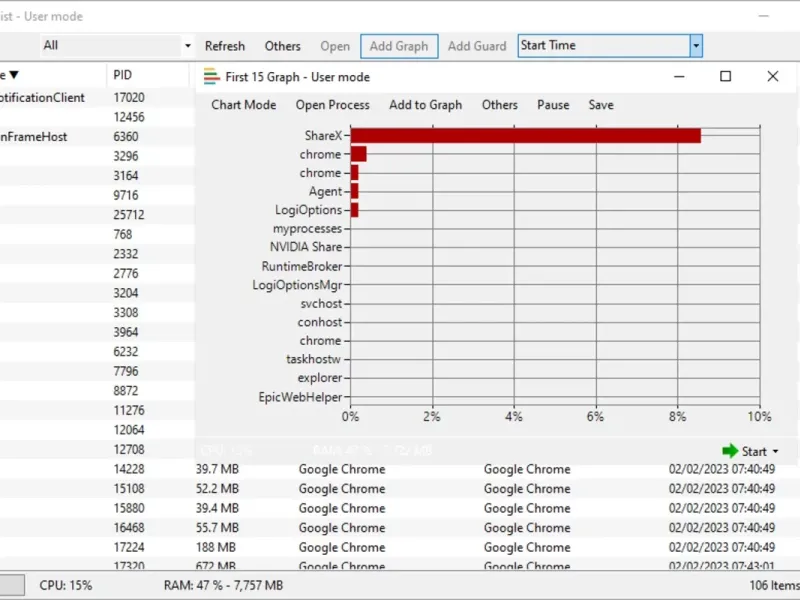Click the conhost chart label
The image size is (800, 600).
point(320,322)
